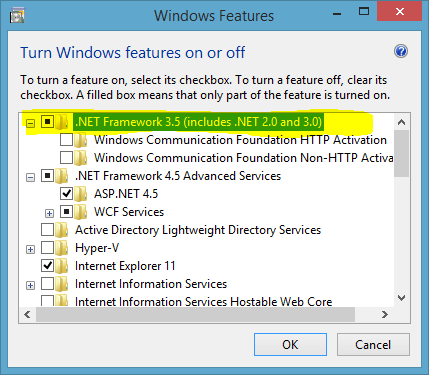Uncheck the ASP.NET 4.5 checkbox
This screenshot has width=429, height=375.
coord(66,194)
